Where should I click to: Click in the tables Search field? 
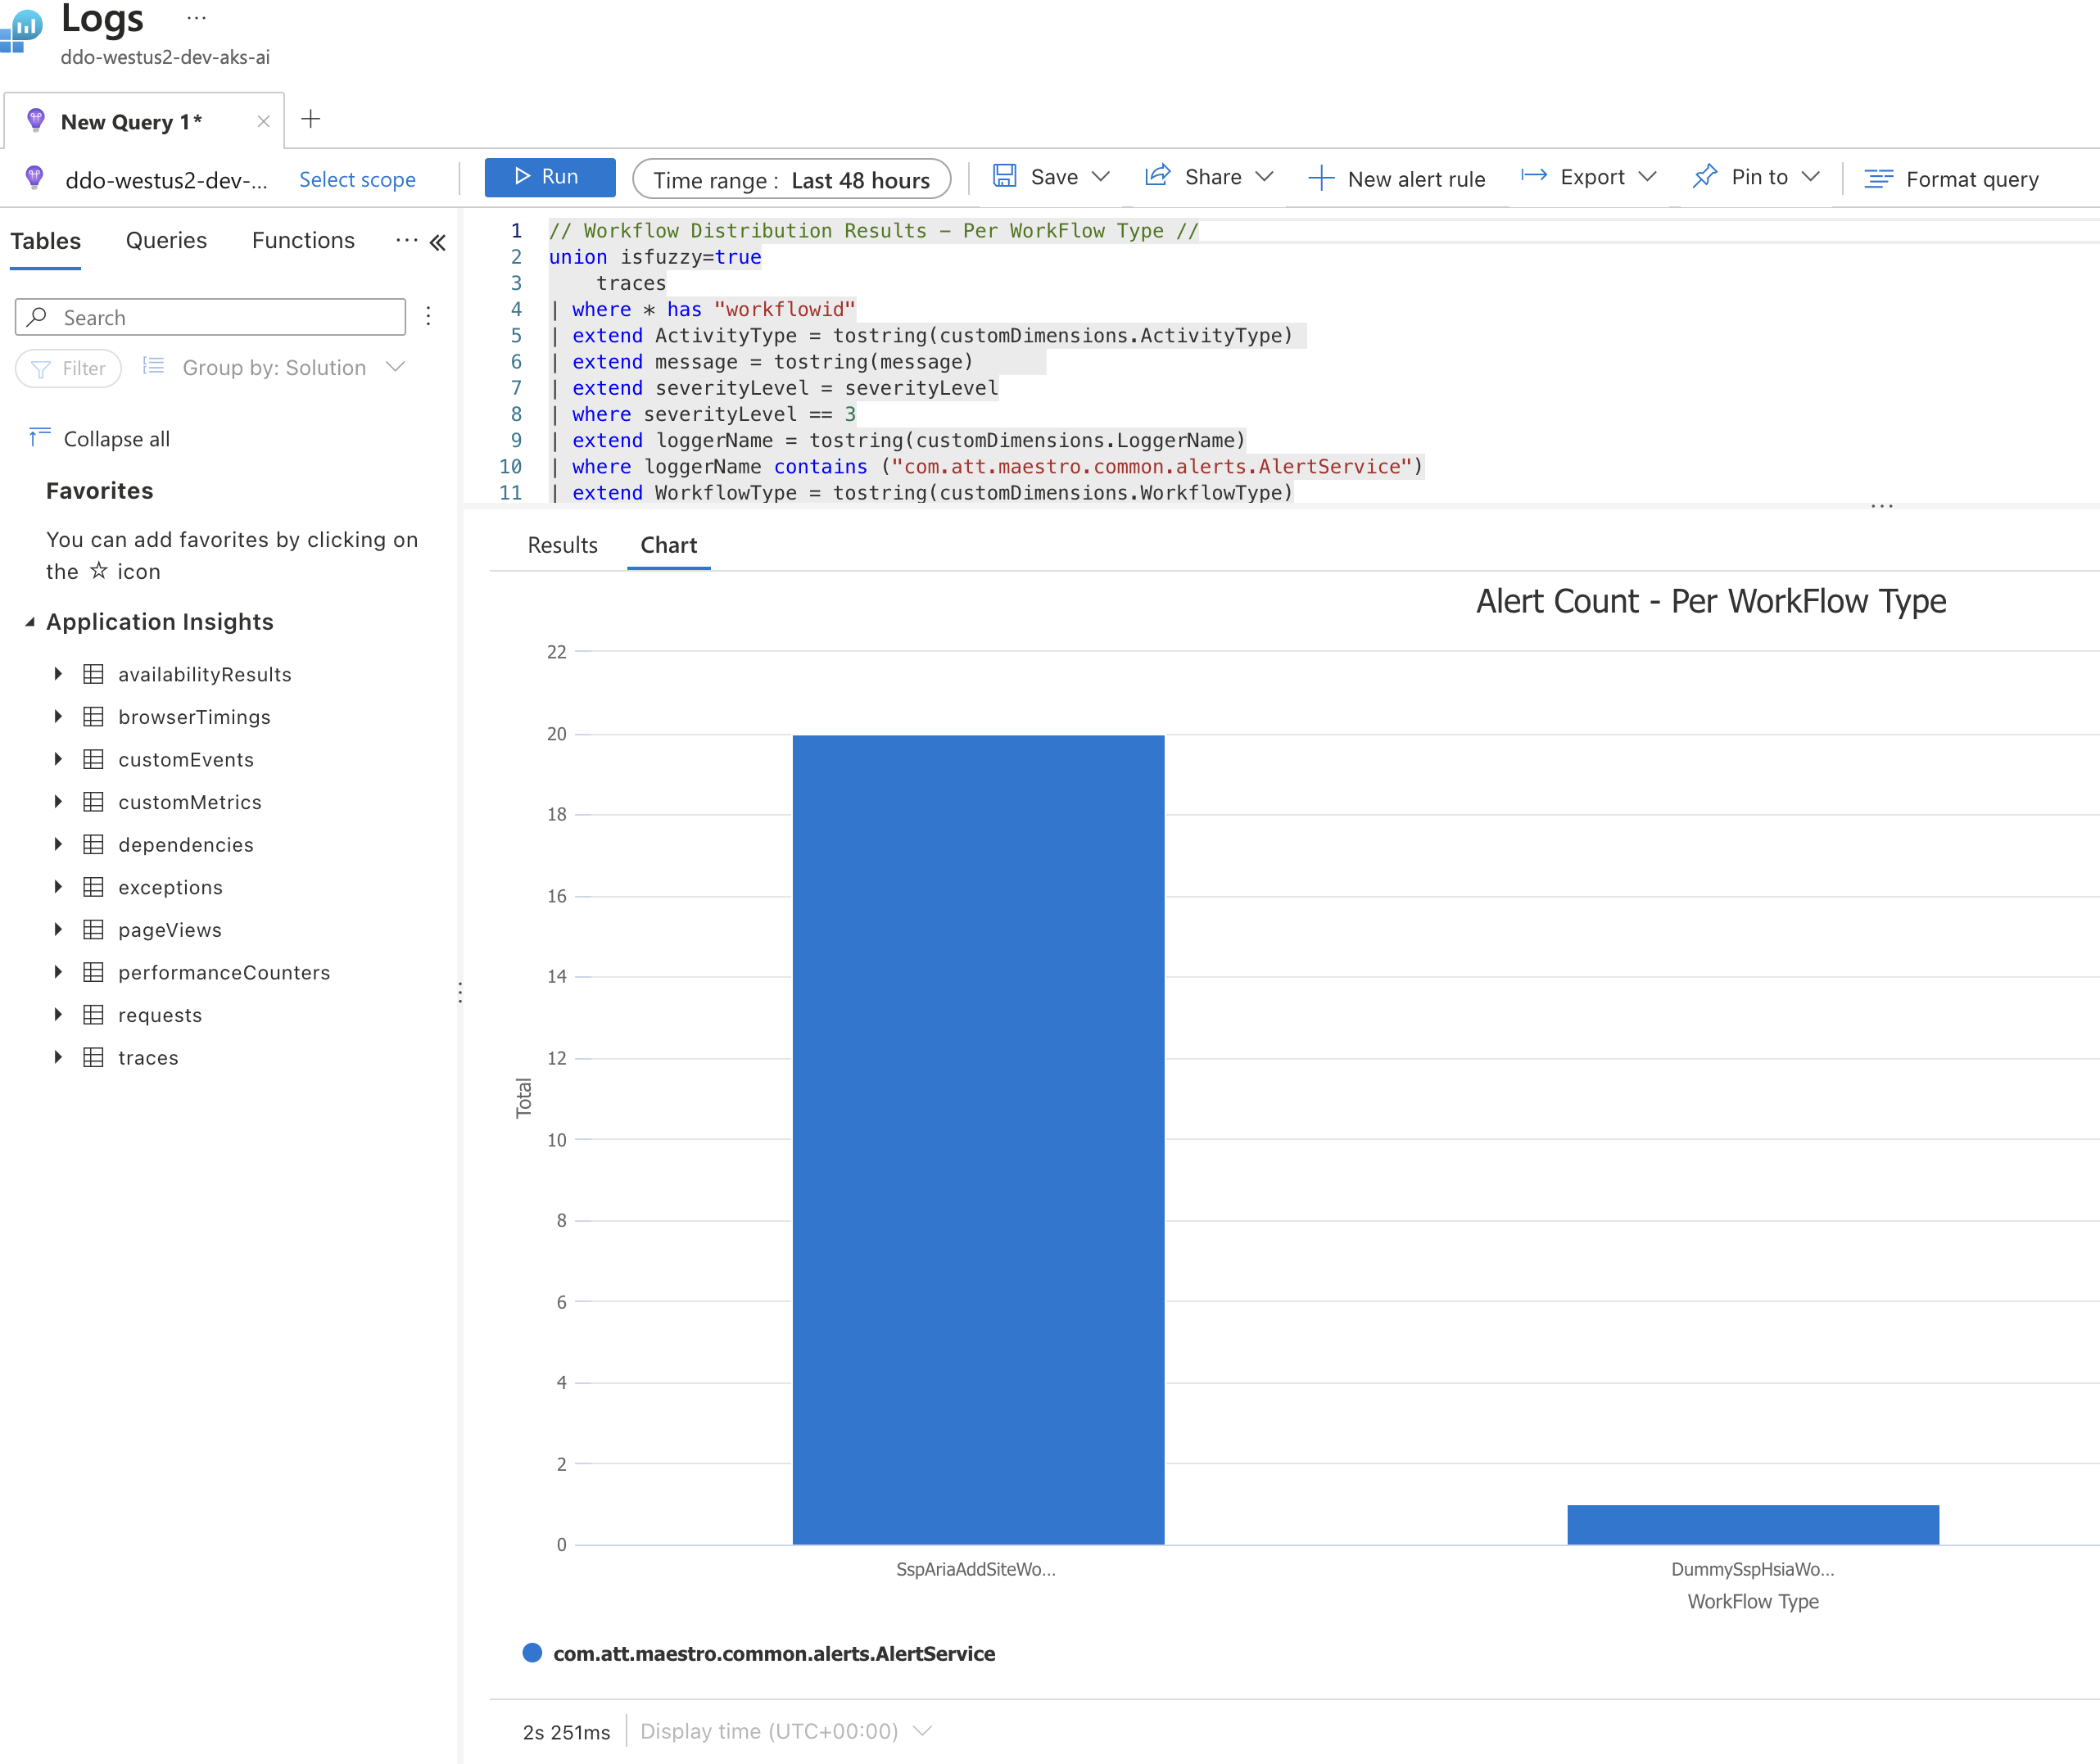210,317
